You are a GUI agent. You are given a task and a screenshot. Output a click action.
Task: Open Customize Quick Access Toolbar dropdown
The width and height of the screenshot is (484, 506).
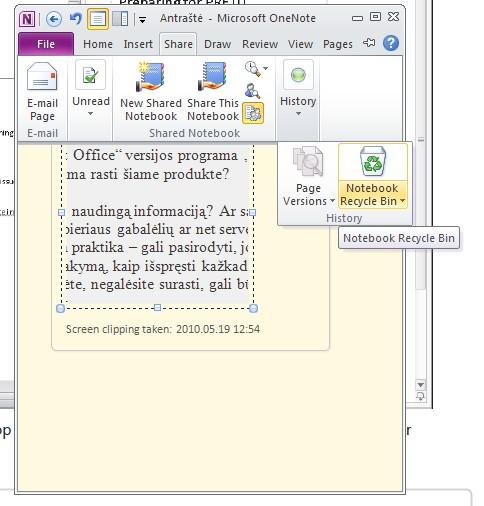[142, 20]
